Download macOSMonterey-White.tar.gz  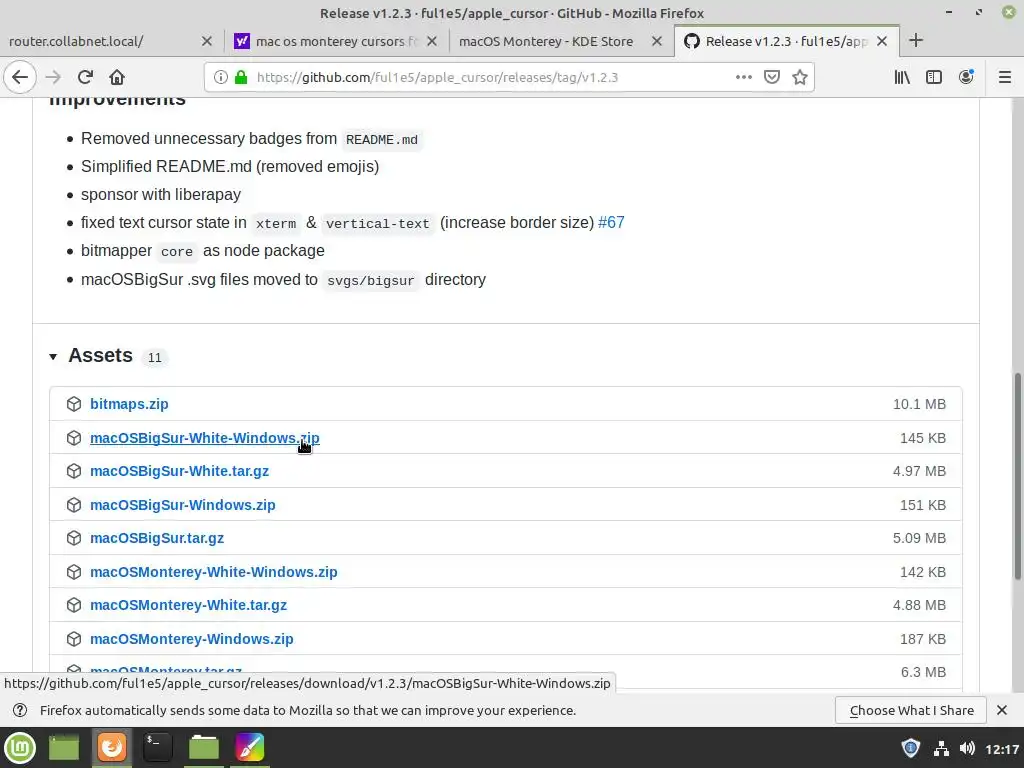[188, 605]
